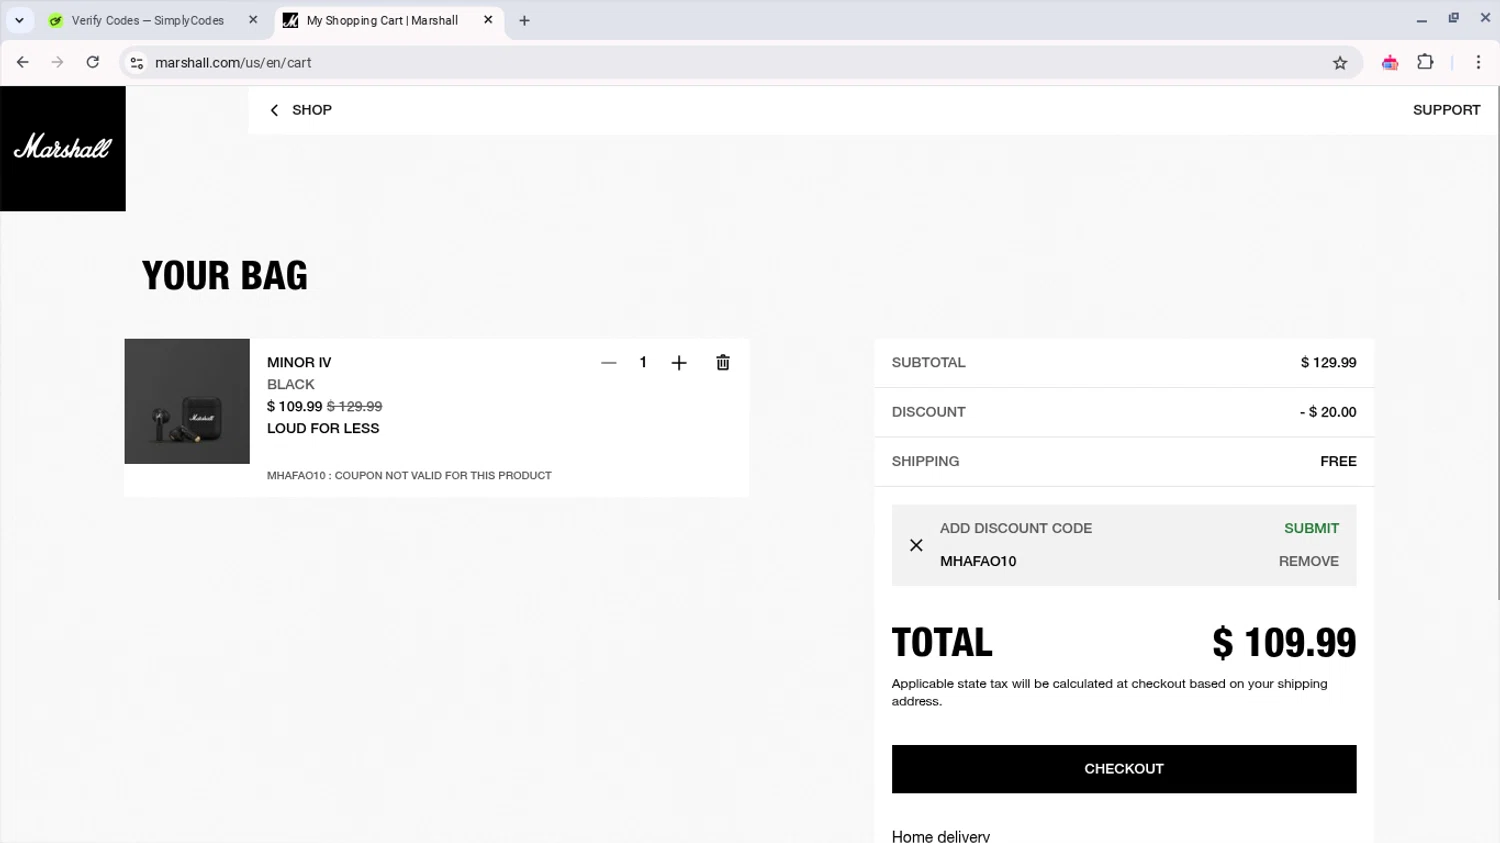The height and width of the screenshot is (843, 1500).
Task: Select the My Shopping Cart Marshall tab
Action: 382,20
